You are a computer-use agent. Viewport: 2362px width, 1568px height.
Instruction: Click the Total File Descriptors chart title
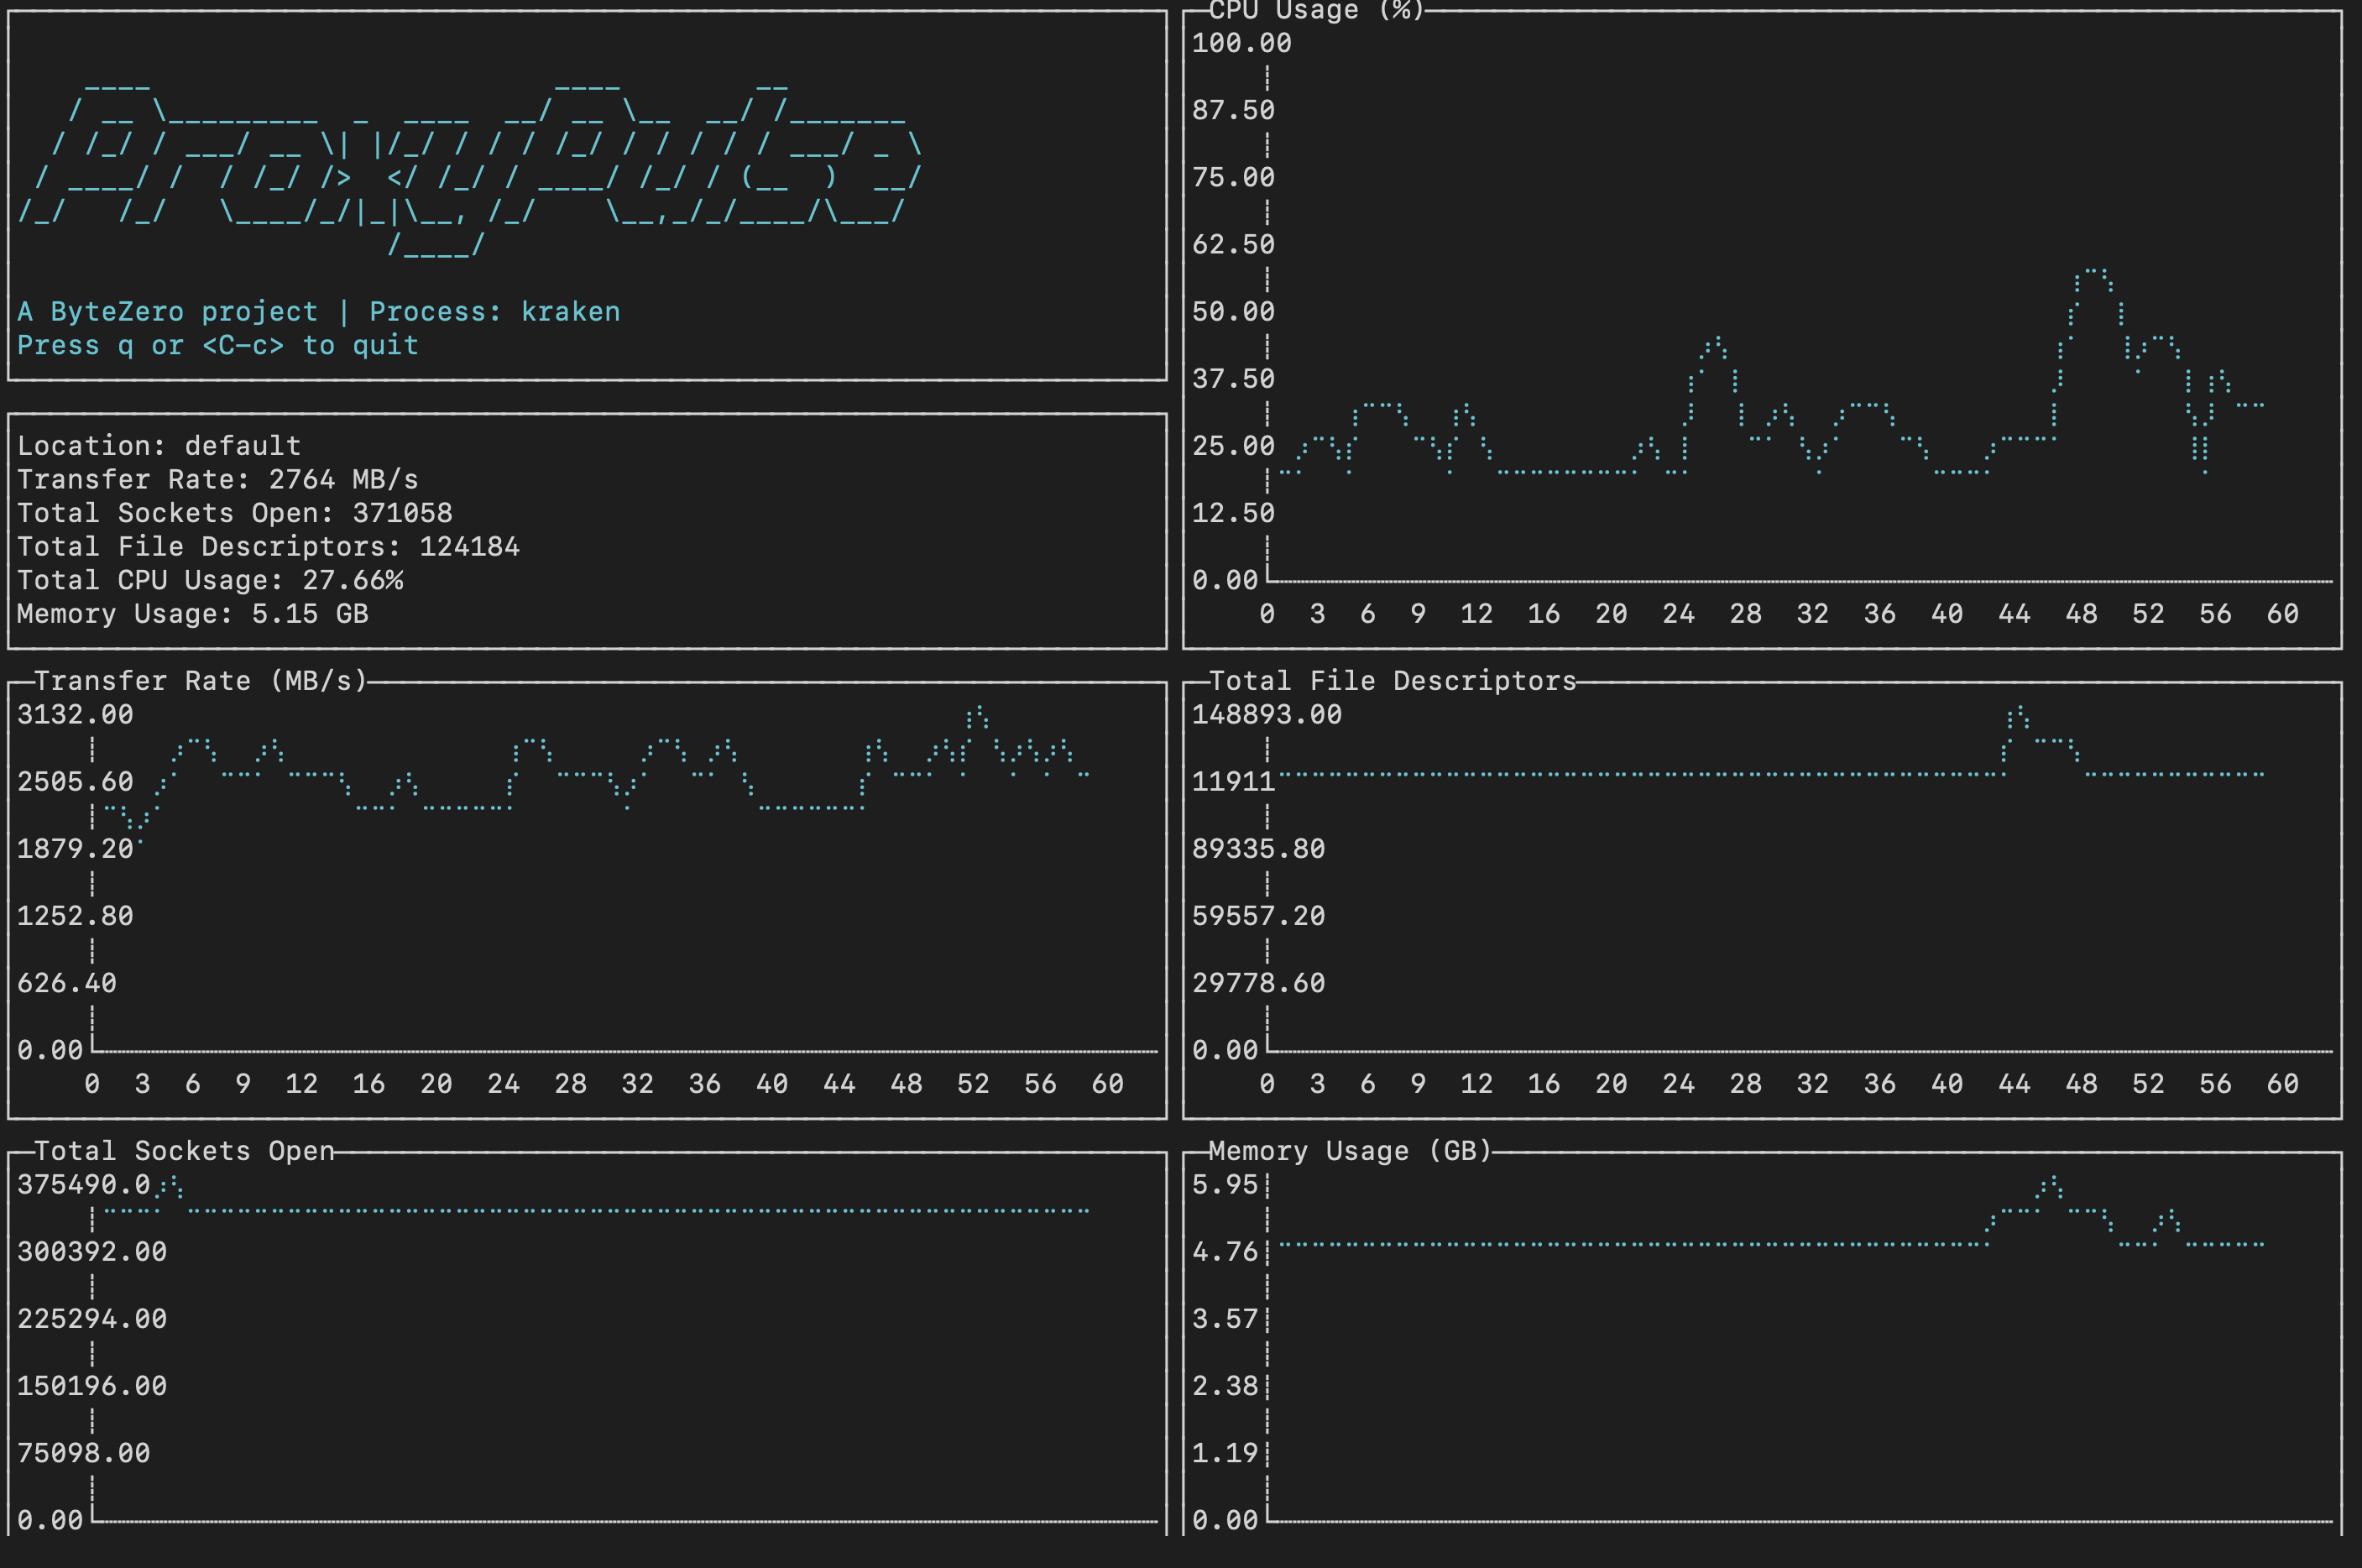point(1392,681)
